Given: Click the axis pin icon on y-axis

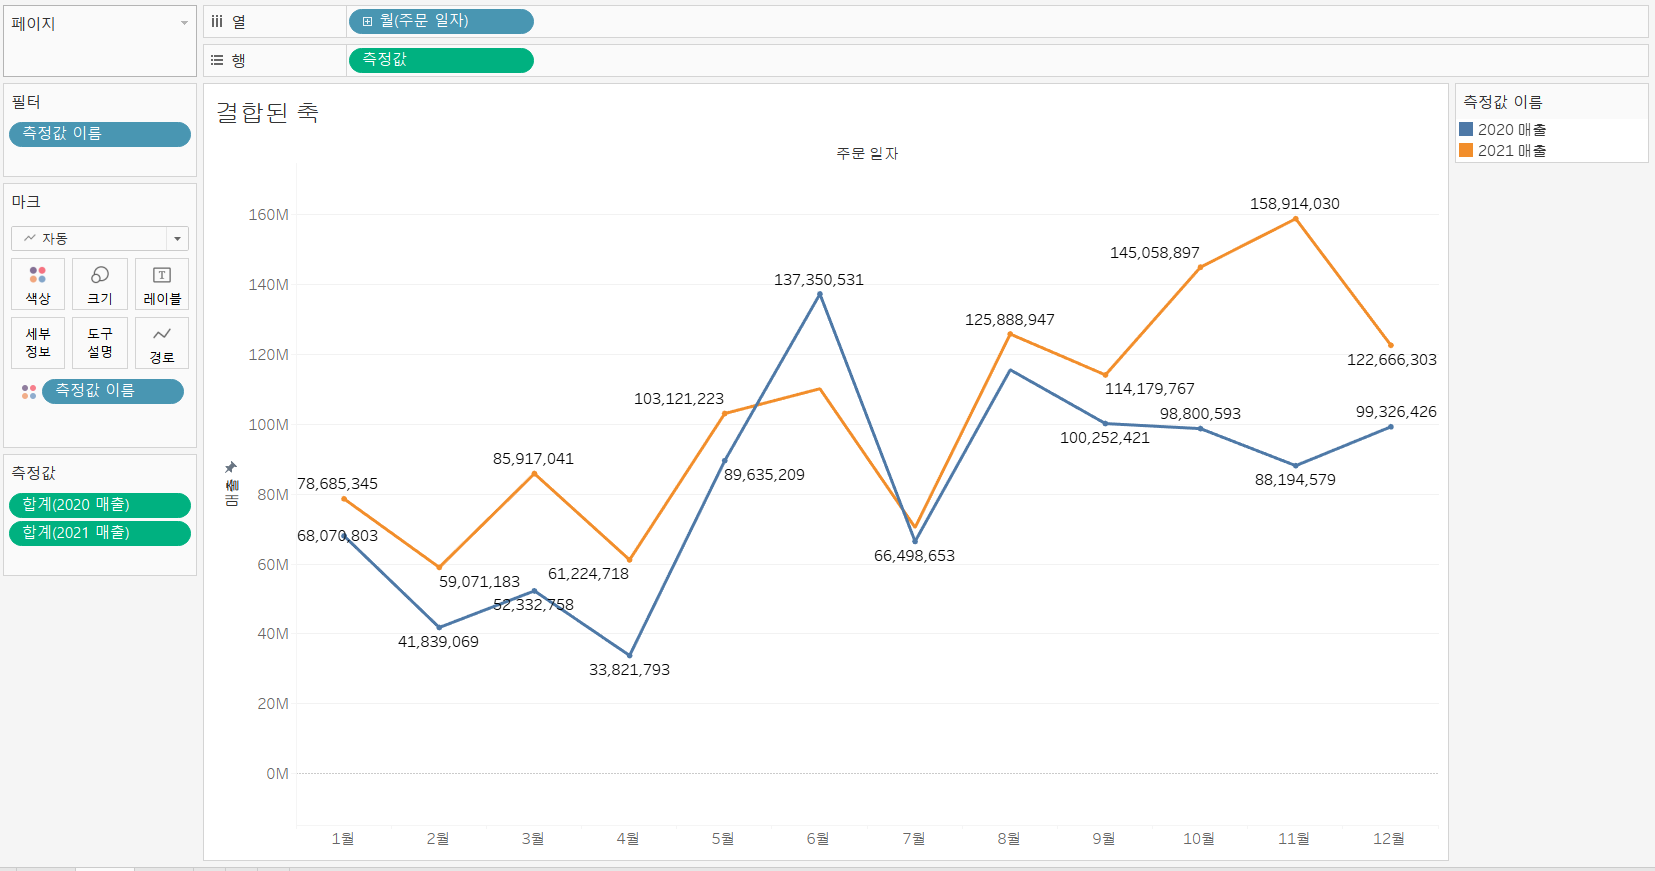Looking at the screenshot, I should [x=231, y=467].
